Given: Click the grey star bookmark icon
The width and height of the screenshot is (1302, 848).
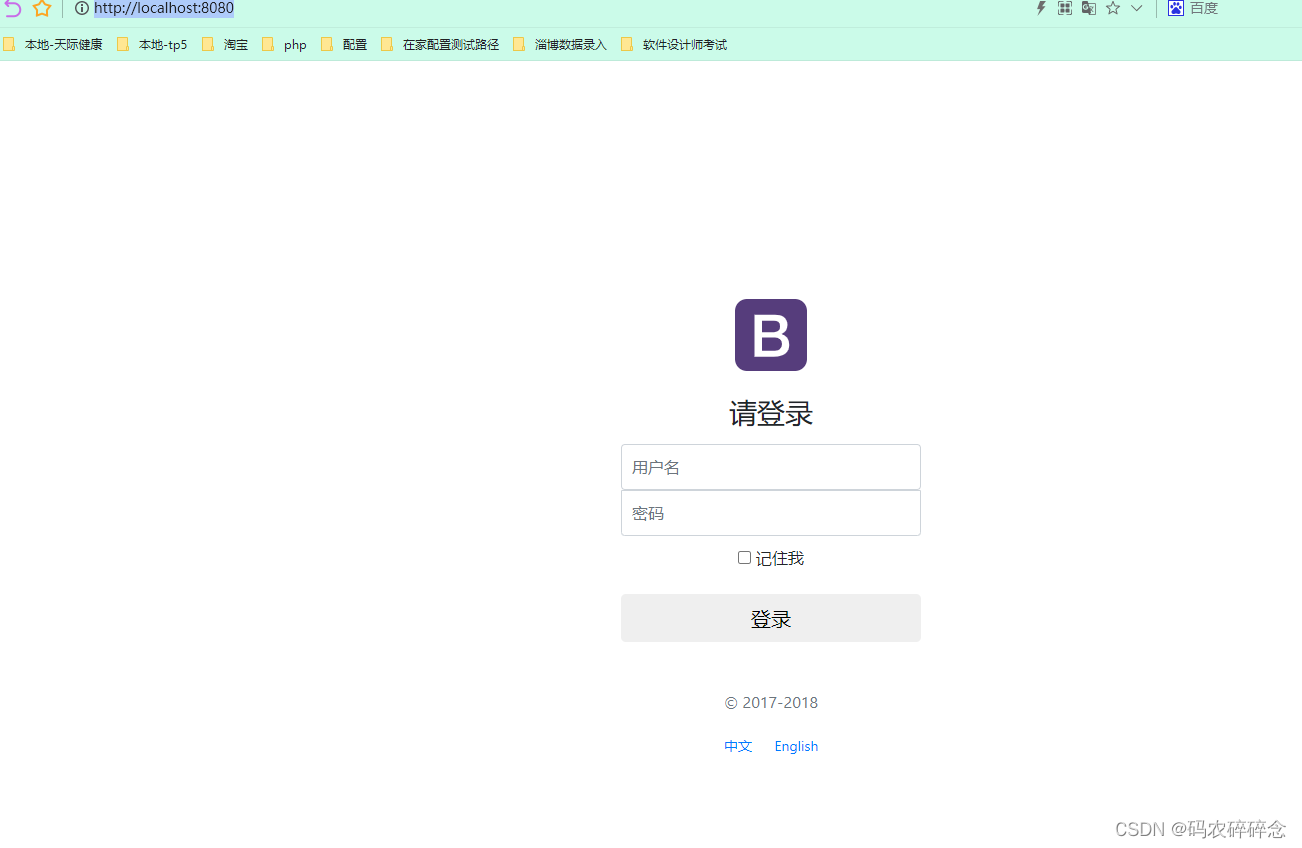Looking at the screenshot, I should tap(1113, 8).
